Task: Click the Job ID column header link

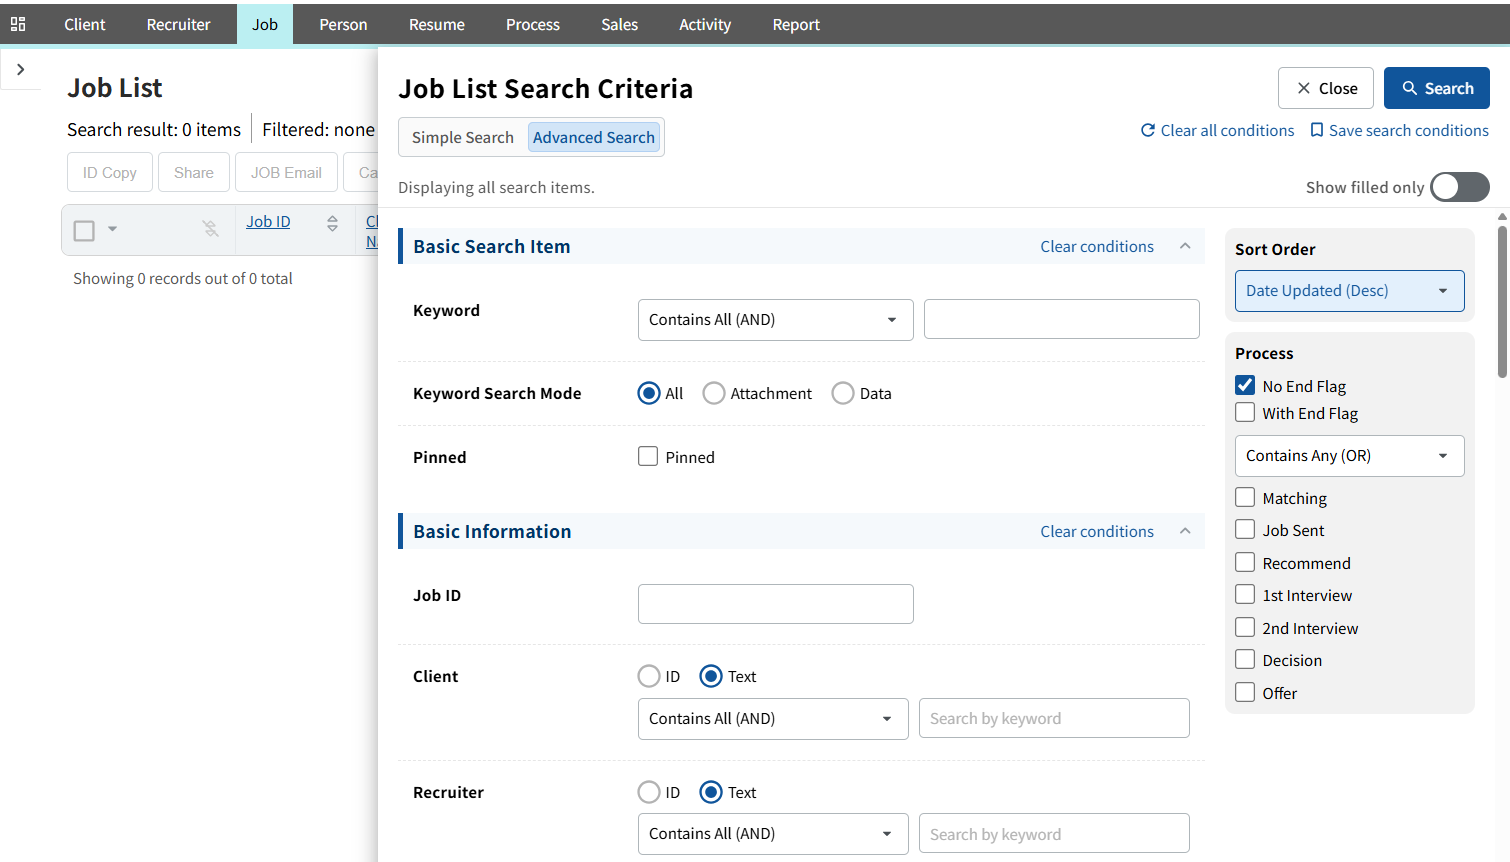Action: coord(268,221)
